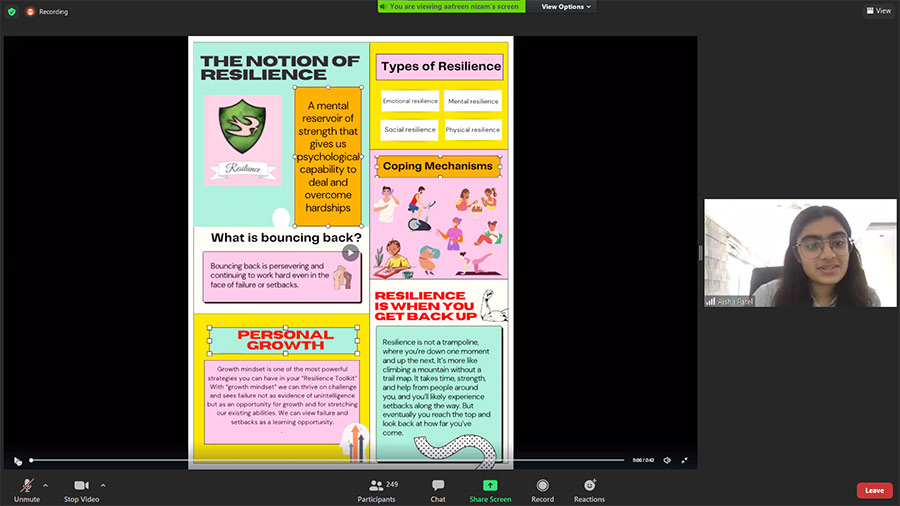Click the Unmute microphone icon
The image size is (900, 506).
26,485
